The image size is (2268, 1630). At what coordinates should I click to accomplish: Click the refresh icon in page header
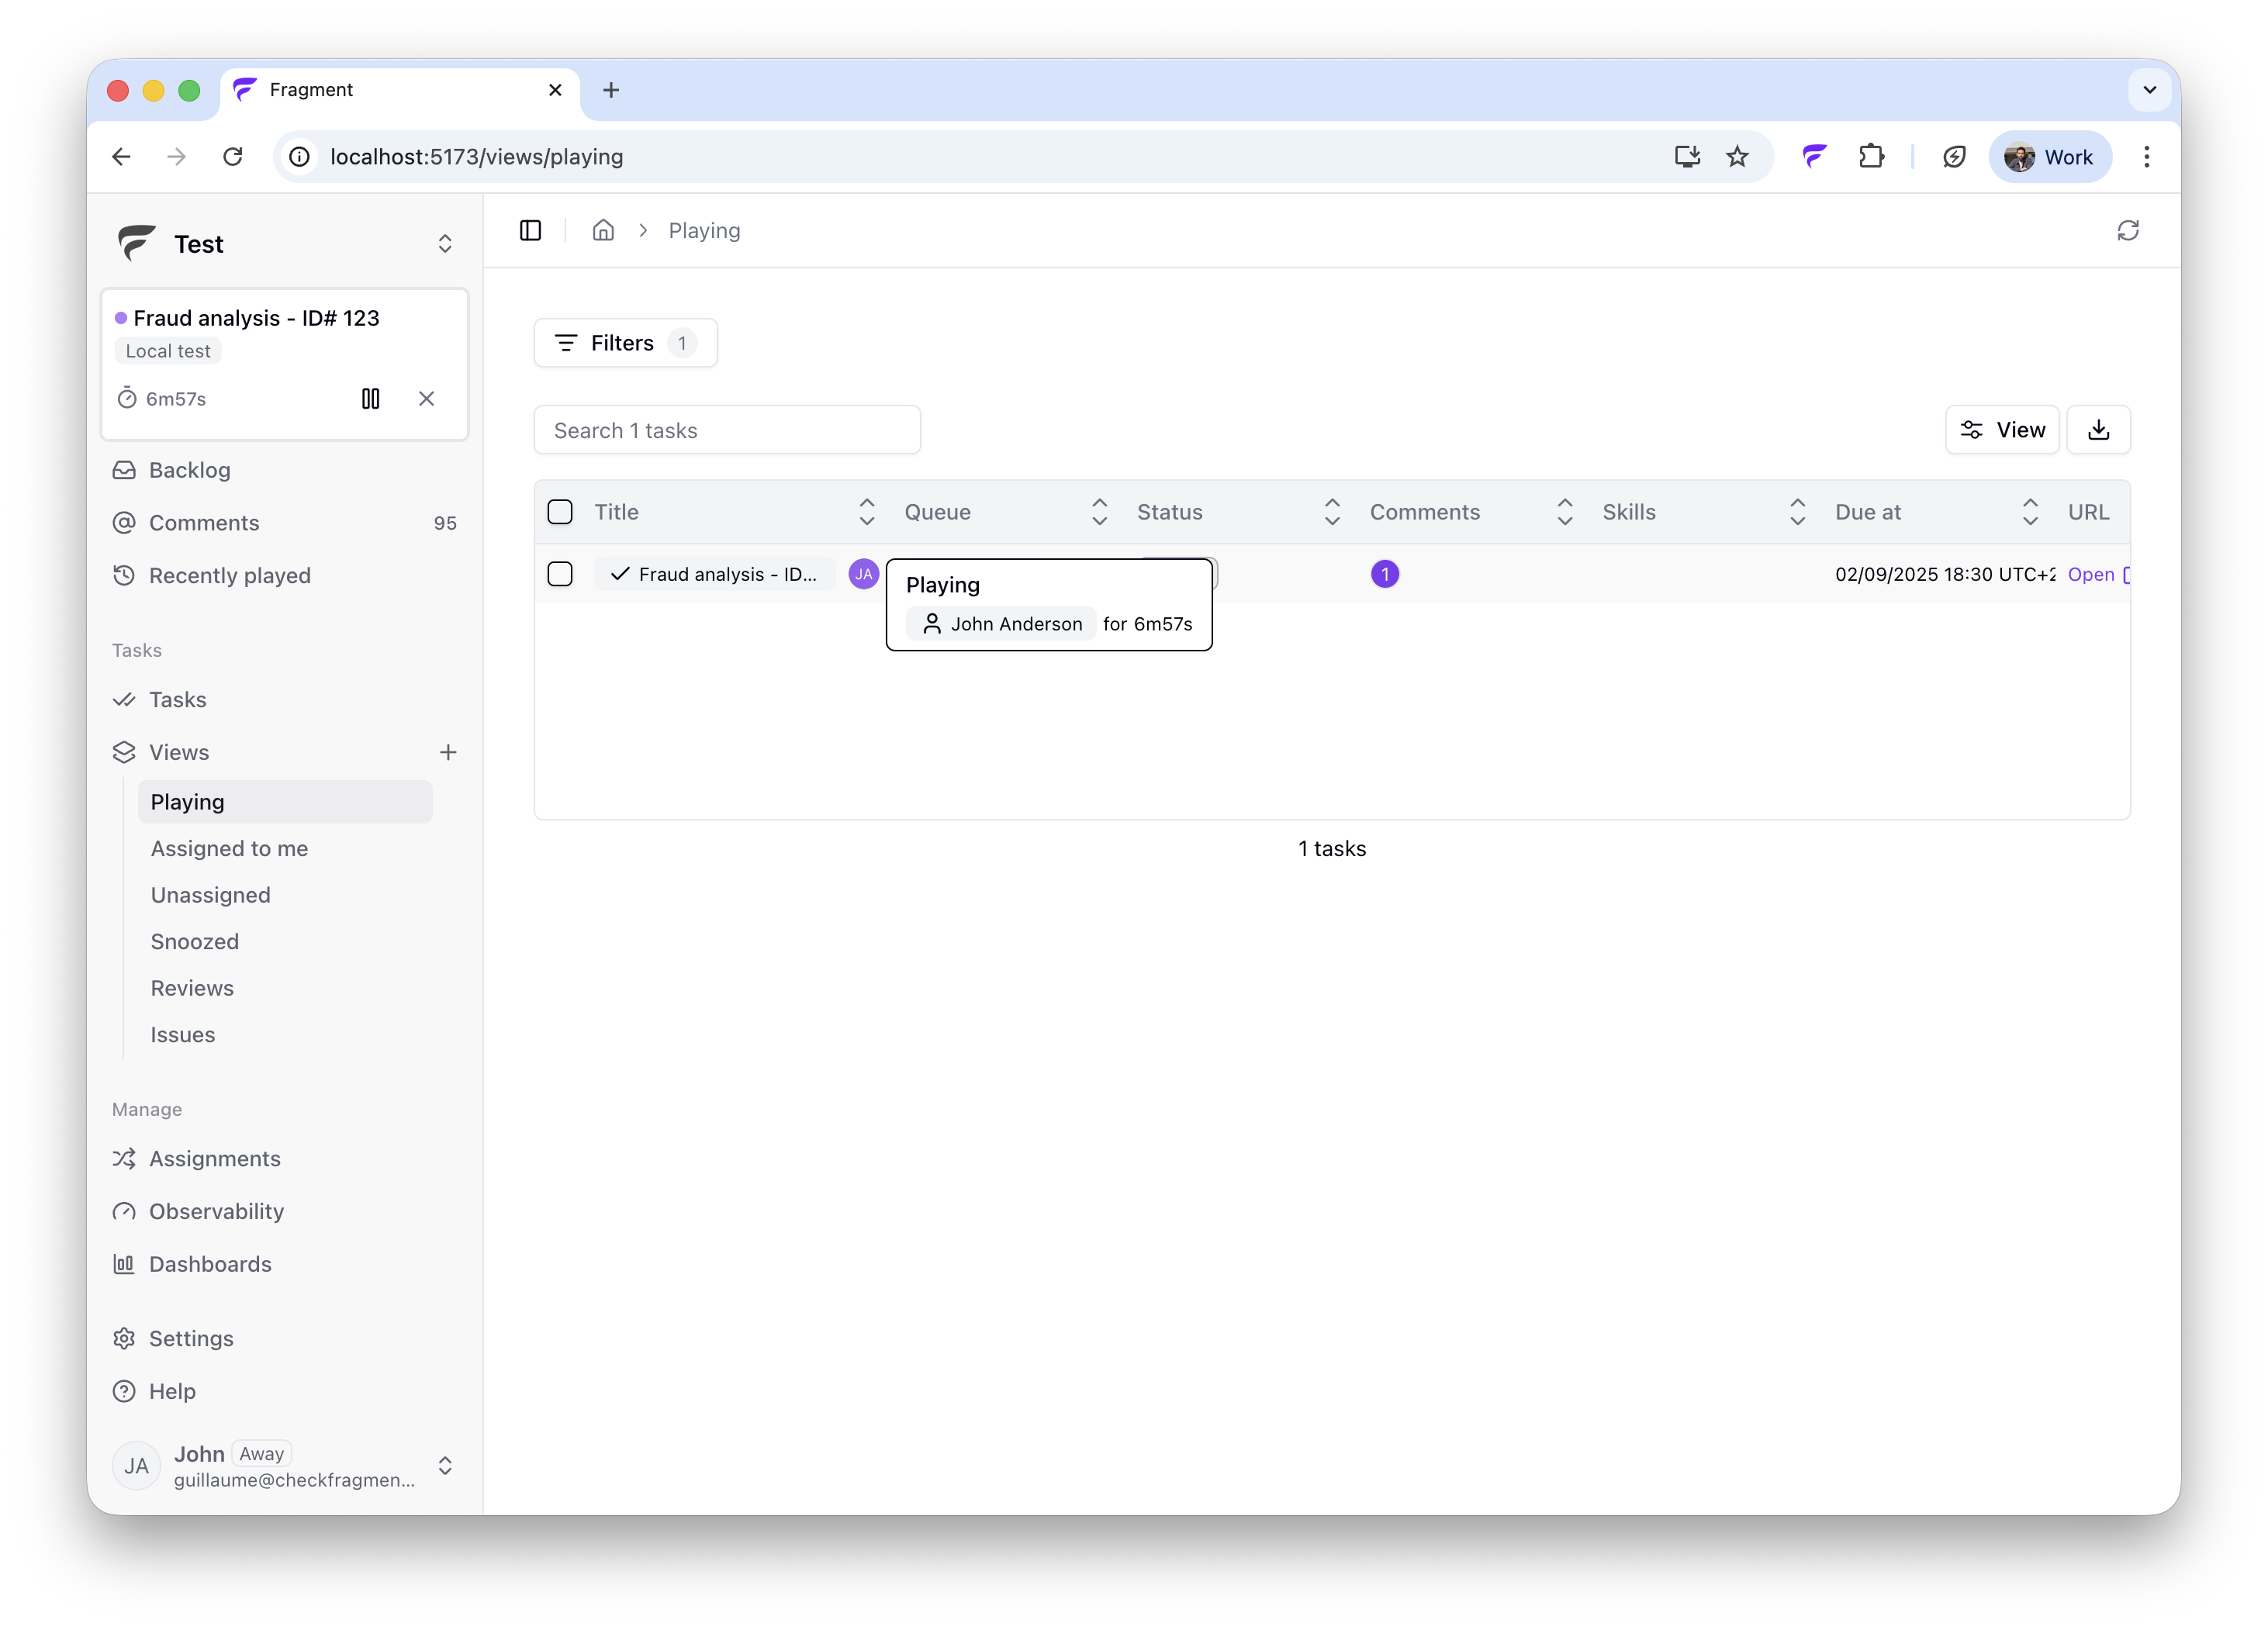2127,231
